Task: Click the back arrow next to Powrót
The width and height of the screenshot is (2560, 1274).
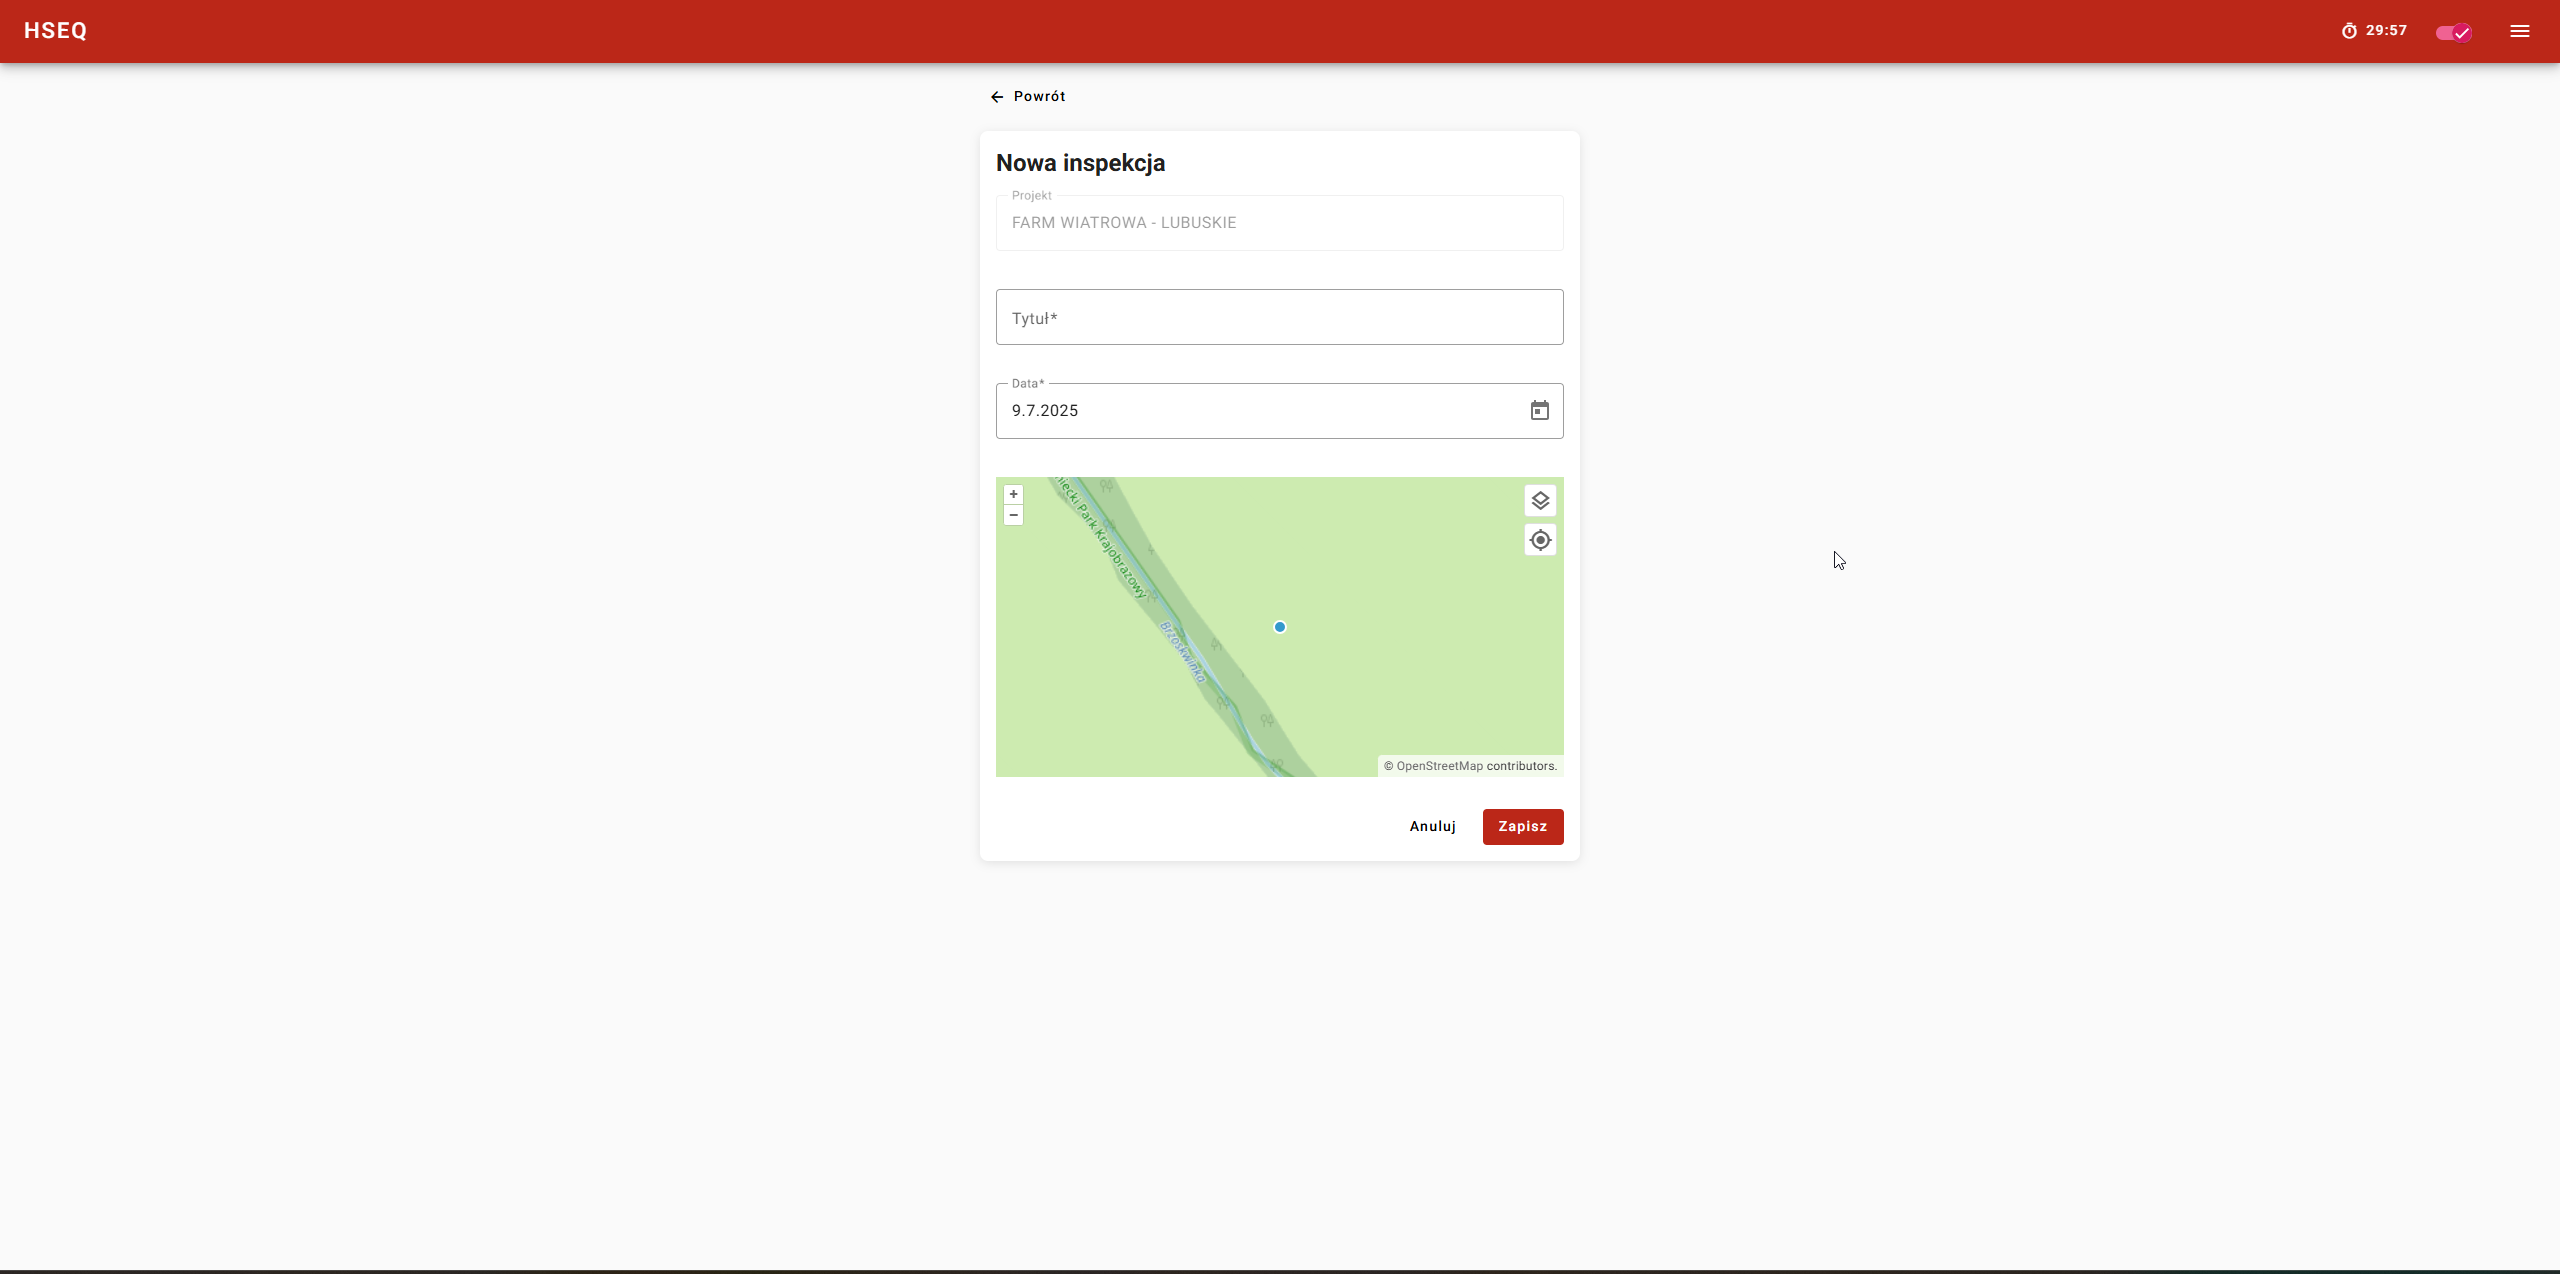Action: (x=997, y=97)
